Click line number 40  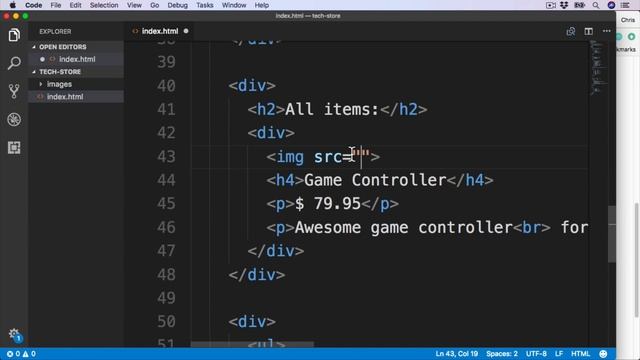[x=166, y=86]
